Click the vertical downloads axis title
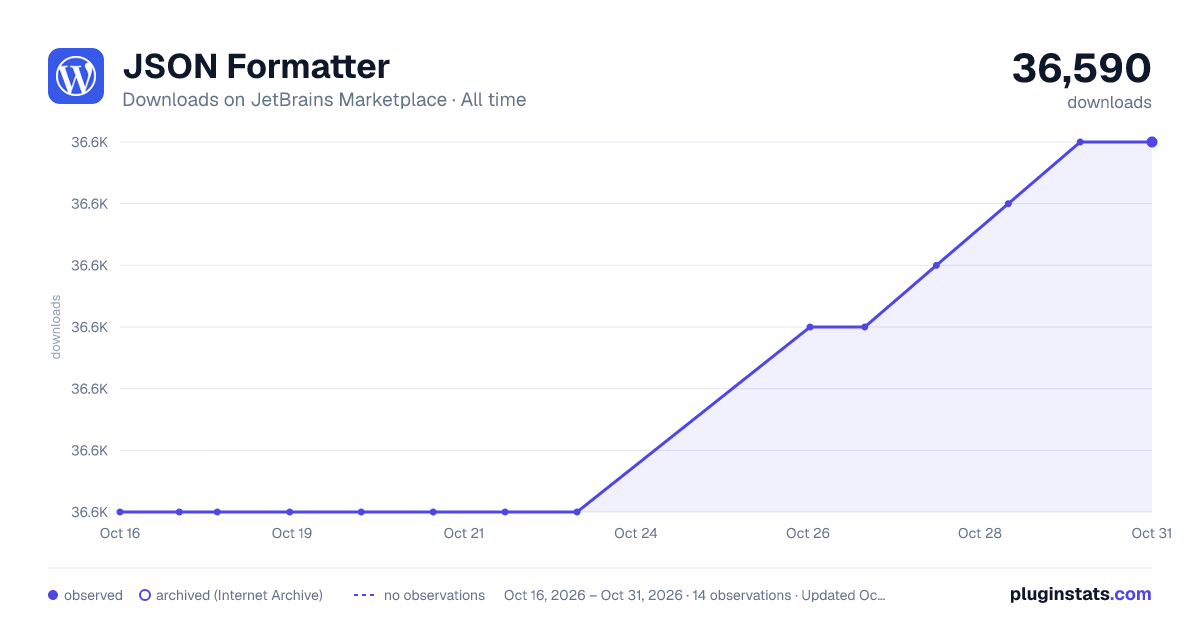 coord(56,327)
